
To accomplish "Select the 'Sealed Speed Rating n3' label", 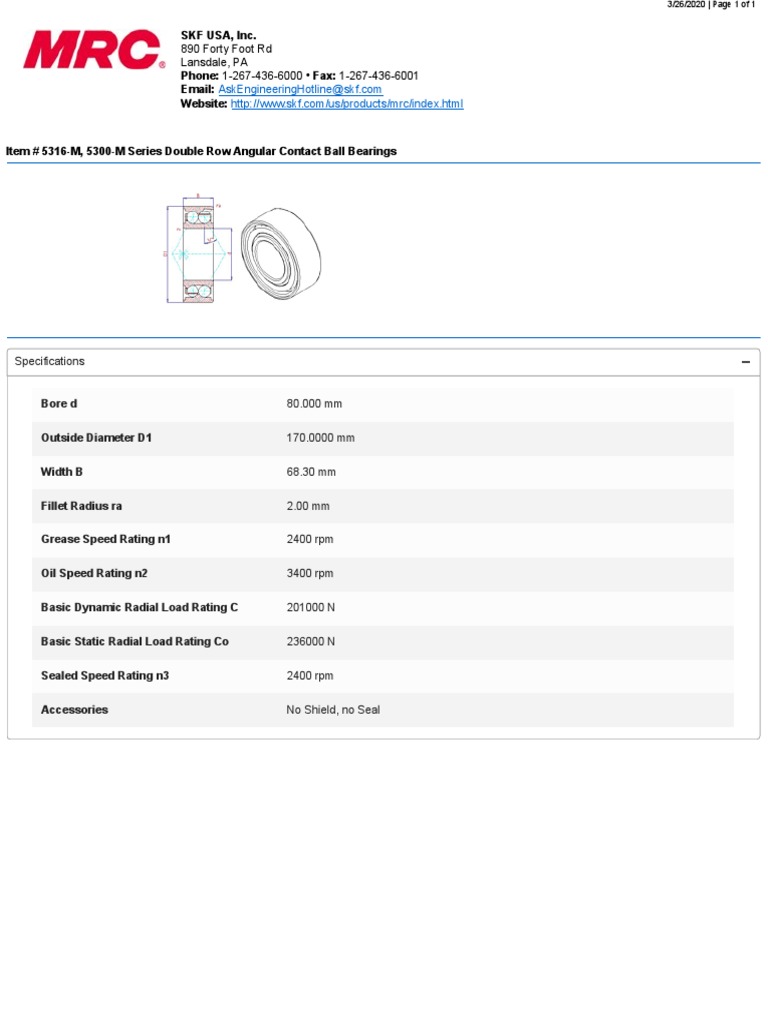I will (104, 675).
